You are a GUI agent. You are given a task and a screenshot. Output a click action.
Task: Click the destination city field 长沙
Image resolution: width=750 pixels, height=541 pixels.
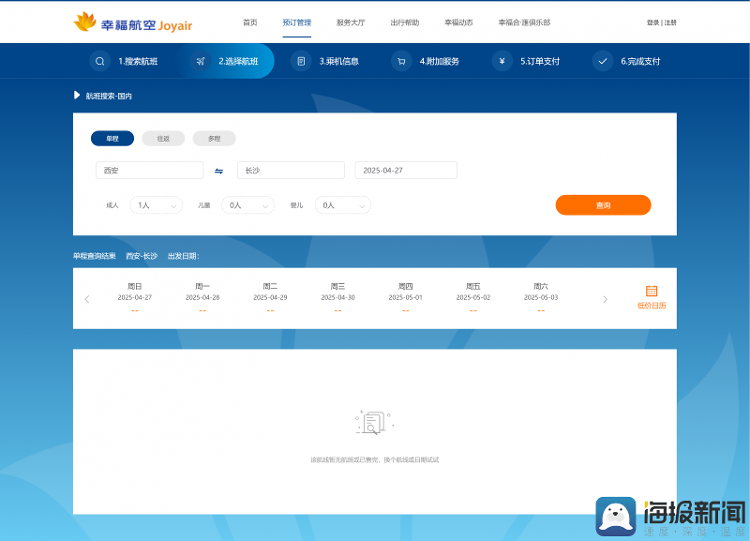(291, 170)
